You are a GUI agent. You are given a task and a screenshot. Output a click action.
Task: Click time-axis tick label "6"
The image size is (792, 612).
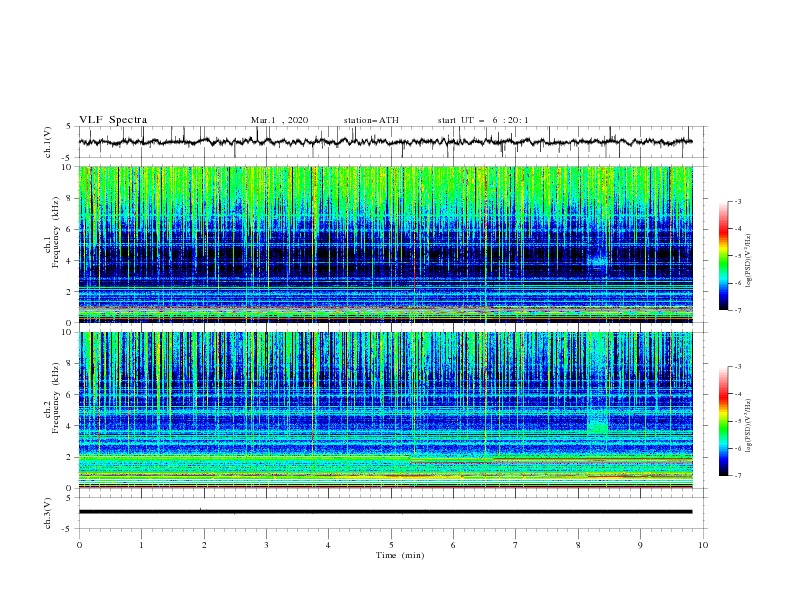tap(453, 545)
